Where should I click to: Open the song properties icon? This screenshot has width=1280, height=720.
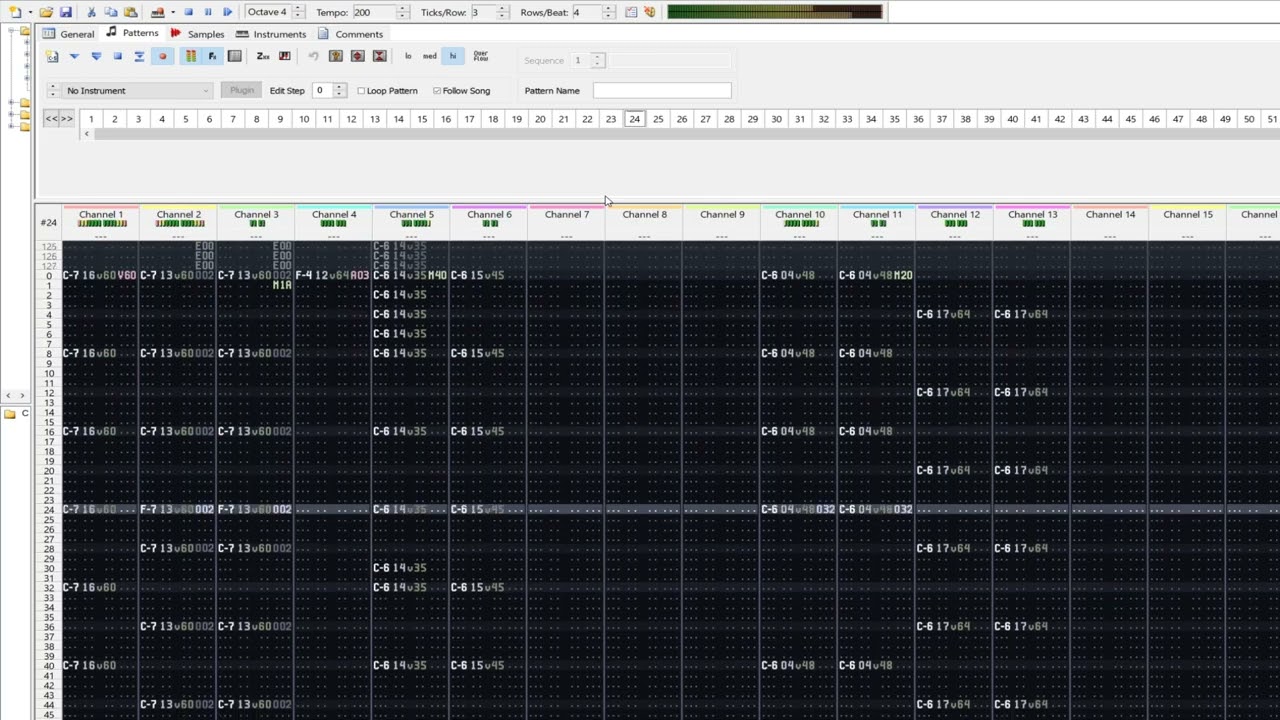(631, 12)
